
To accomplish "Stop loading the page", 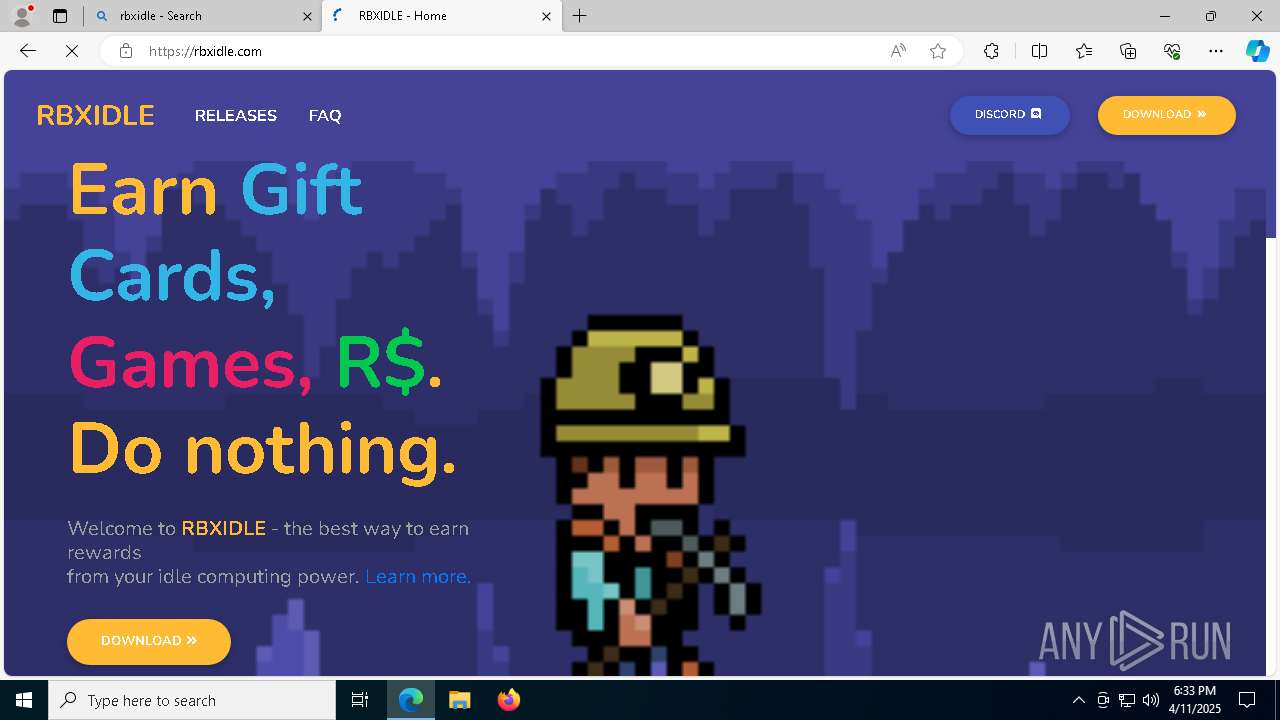I will 72,51.
